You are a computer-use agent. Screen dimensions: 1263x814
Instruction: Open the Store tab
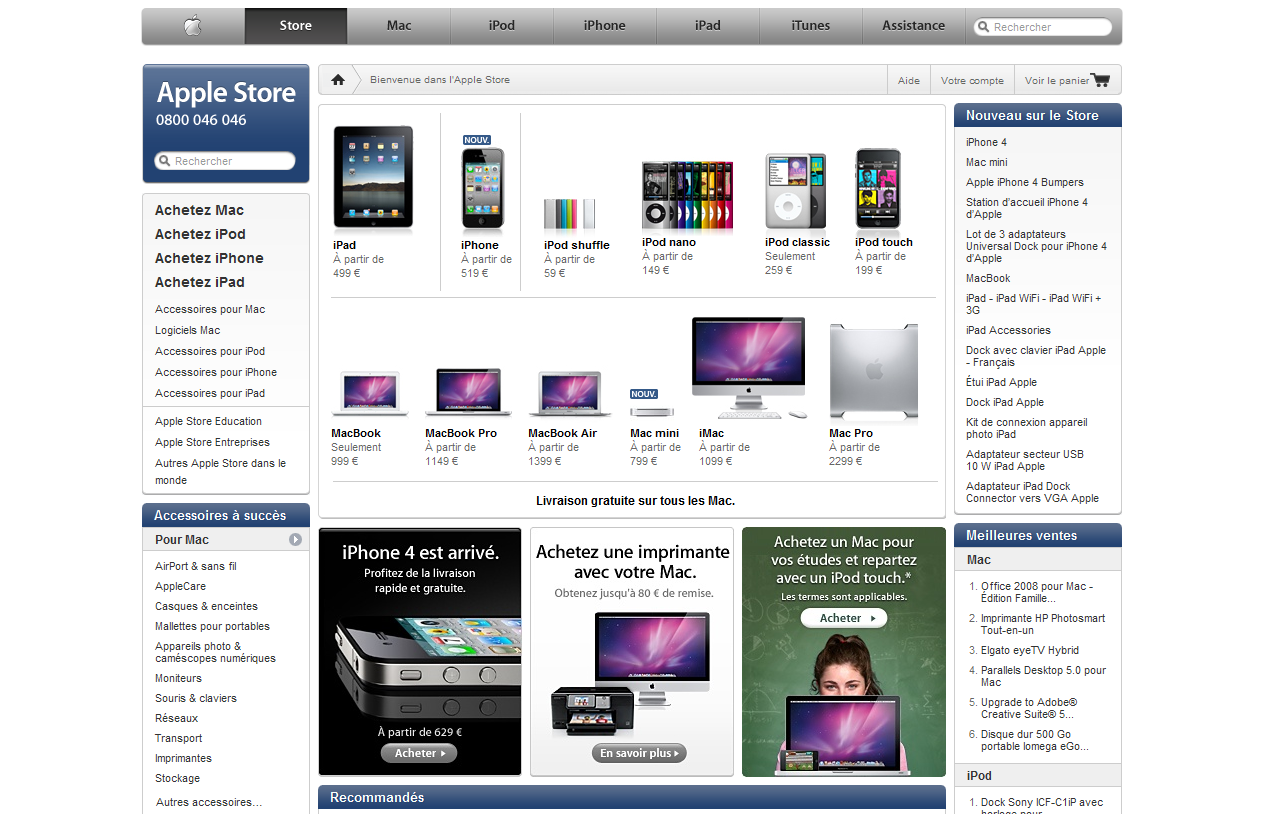click(296, 26)
